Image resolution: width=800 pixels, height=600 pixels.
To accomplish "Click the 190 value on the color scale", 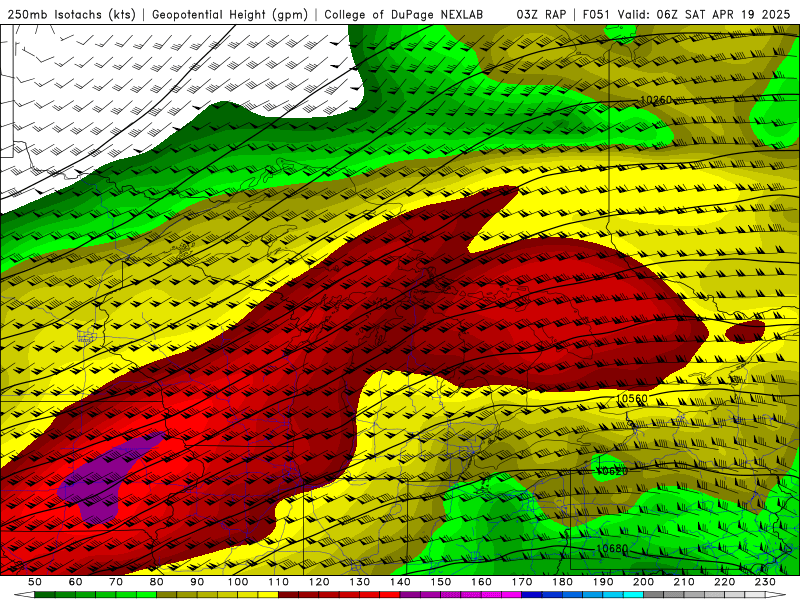I will click(603, 582).
